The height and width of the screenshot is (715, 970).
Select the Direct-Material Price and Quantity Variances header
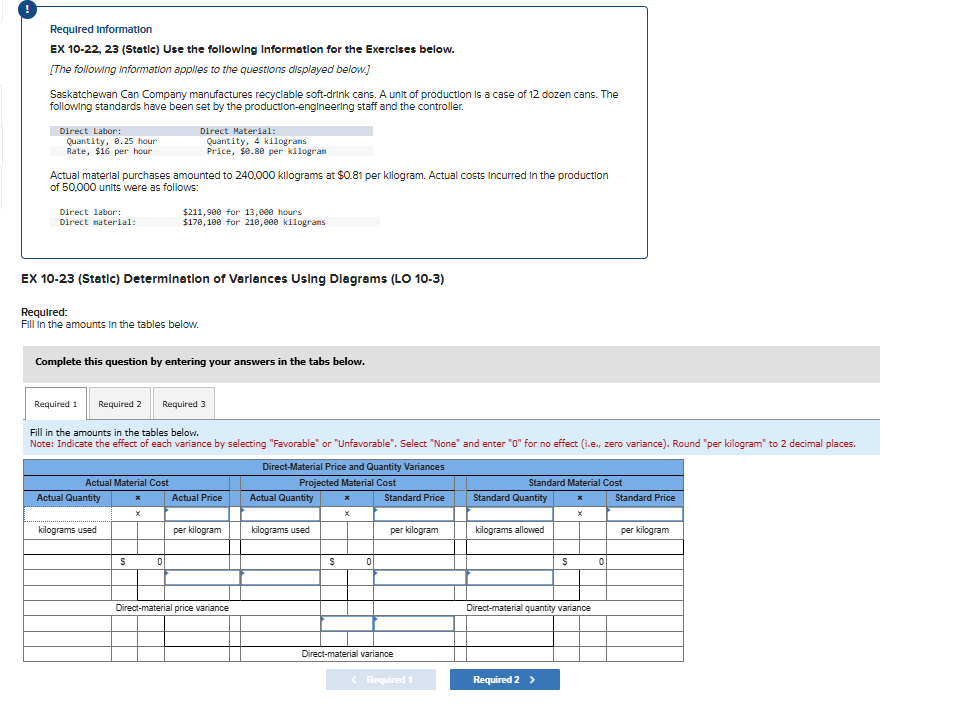pos(351,466)
